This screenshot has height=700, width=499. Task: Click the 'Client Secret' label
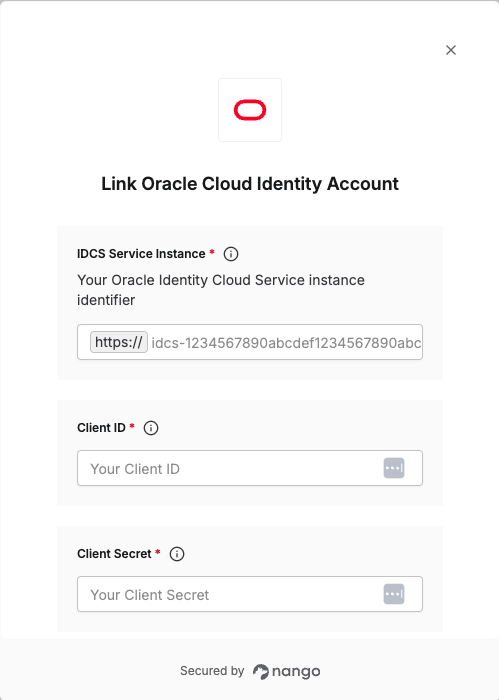click(x=114, y=554)
